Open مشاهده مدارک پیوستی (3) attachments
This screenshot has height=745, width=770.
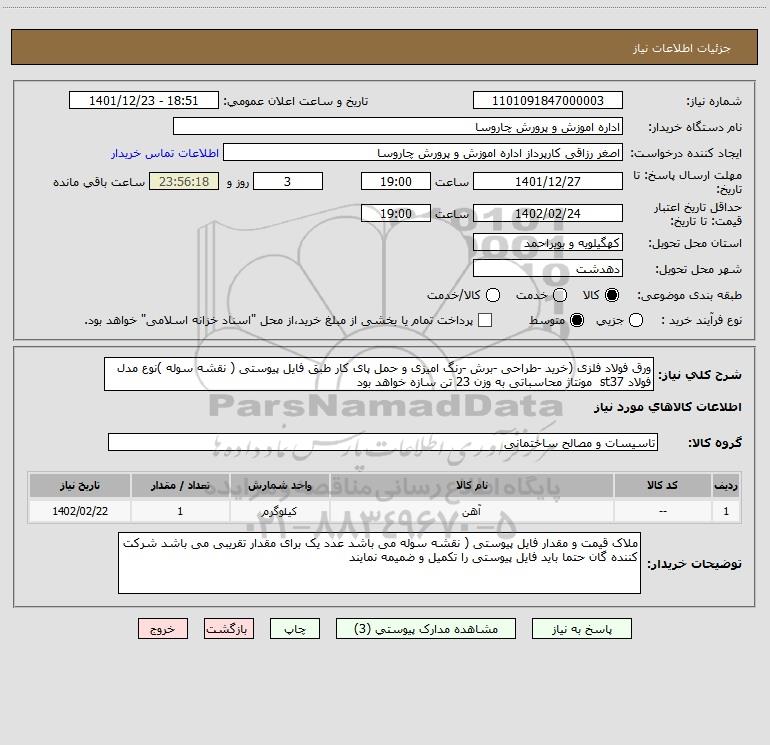click(426, 629)
